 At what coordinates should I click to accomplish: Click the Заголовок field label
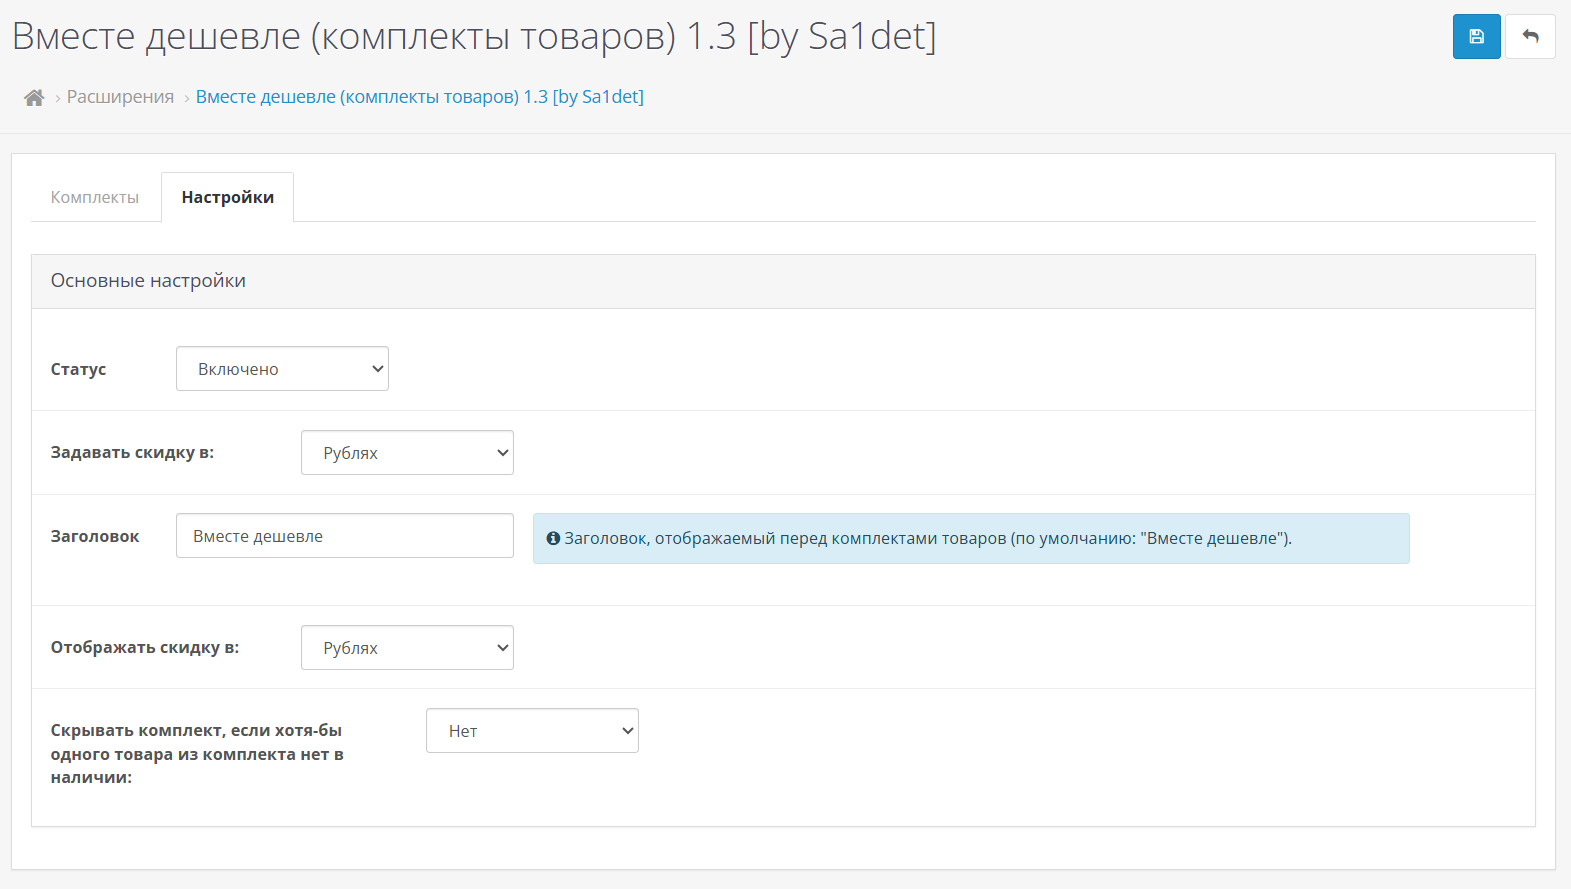95,536
